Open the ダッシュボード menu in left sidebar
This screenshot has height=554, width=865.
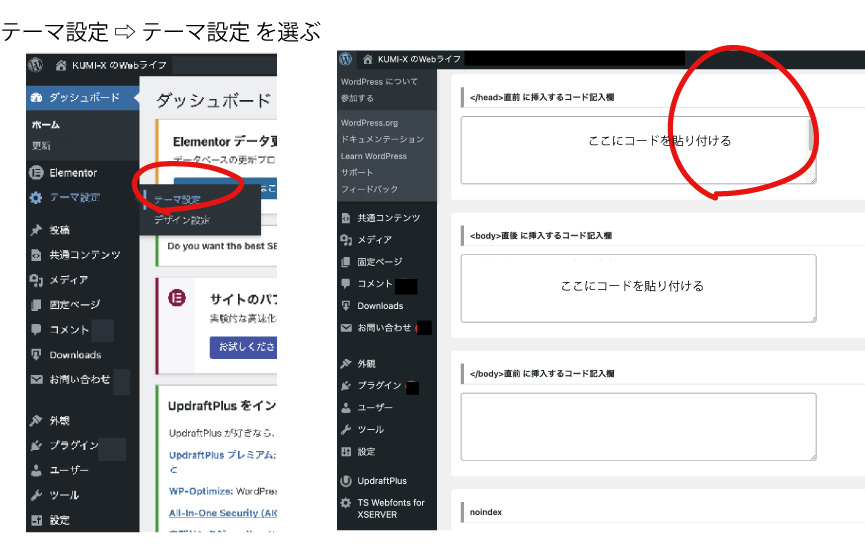click(83, 98)
